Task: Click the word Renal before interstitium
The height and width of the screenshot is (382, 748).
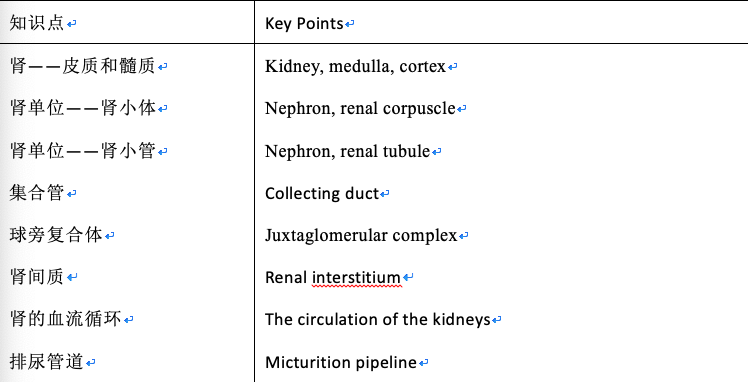Action: point(286,277)
